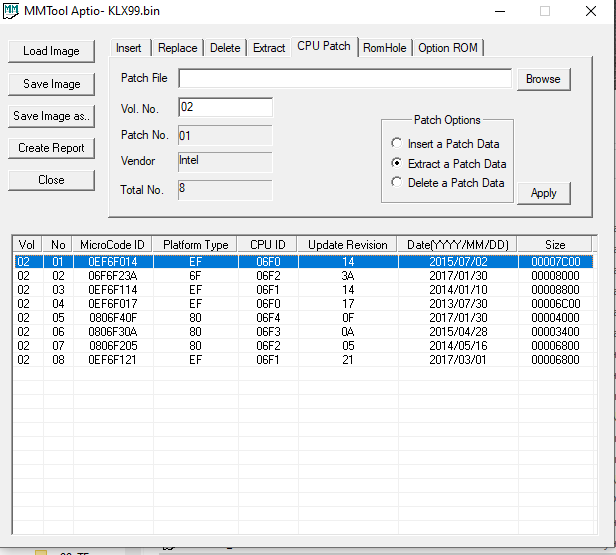Choose Extract a Patch Data radio button

tap(448, 163)
